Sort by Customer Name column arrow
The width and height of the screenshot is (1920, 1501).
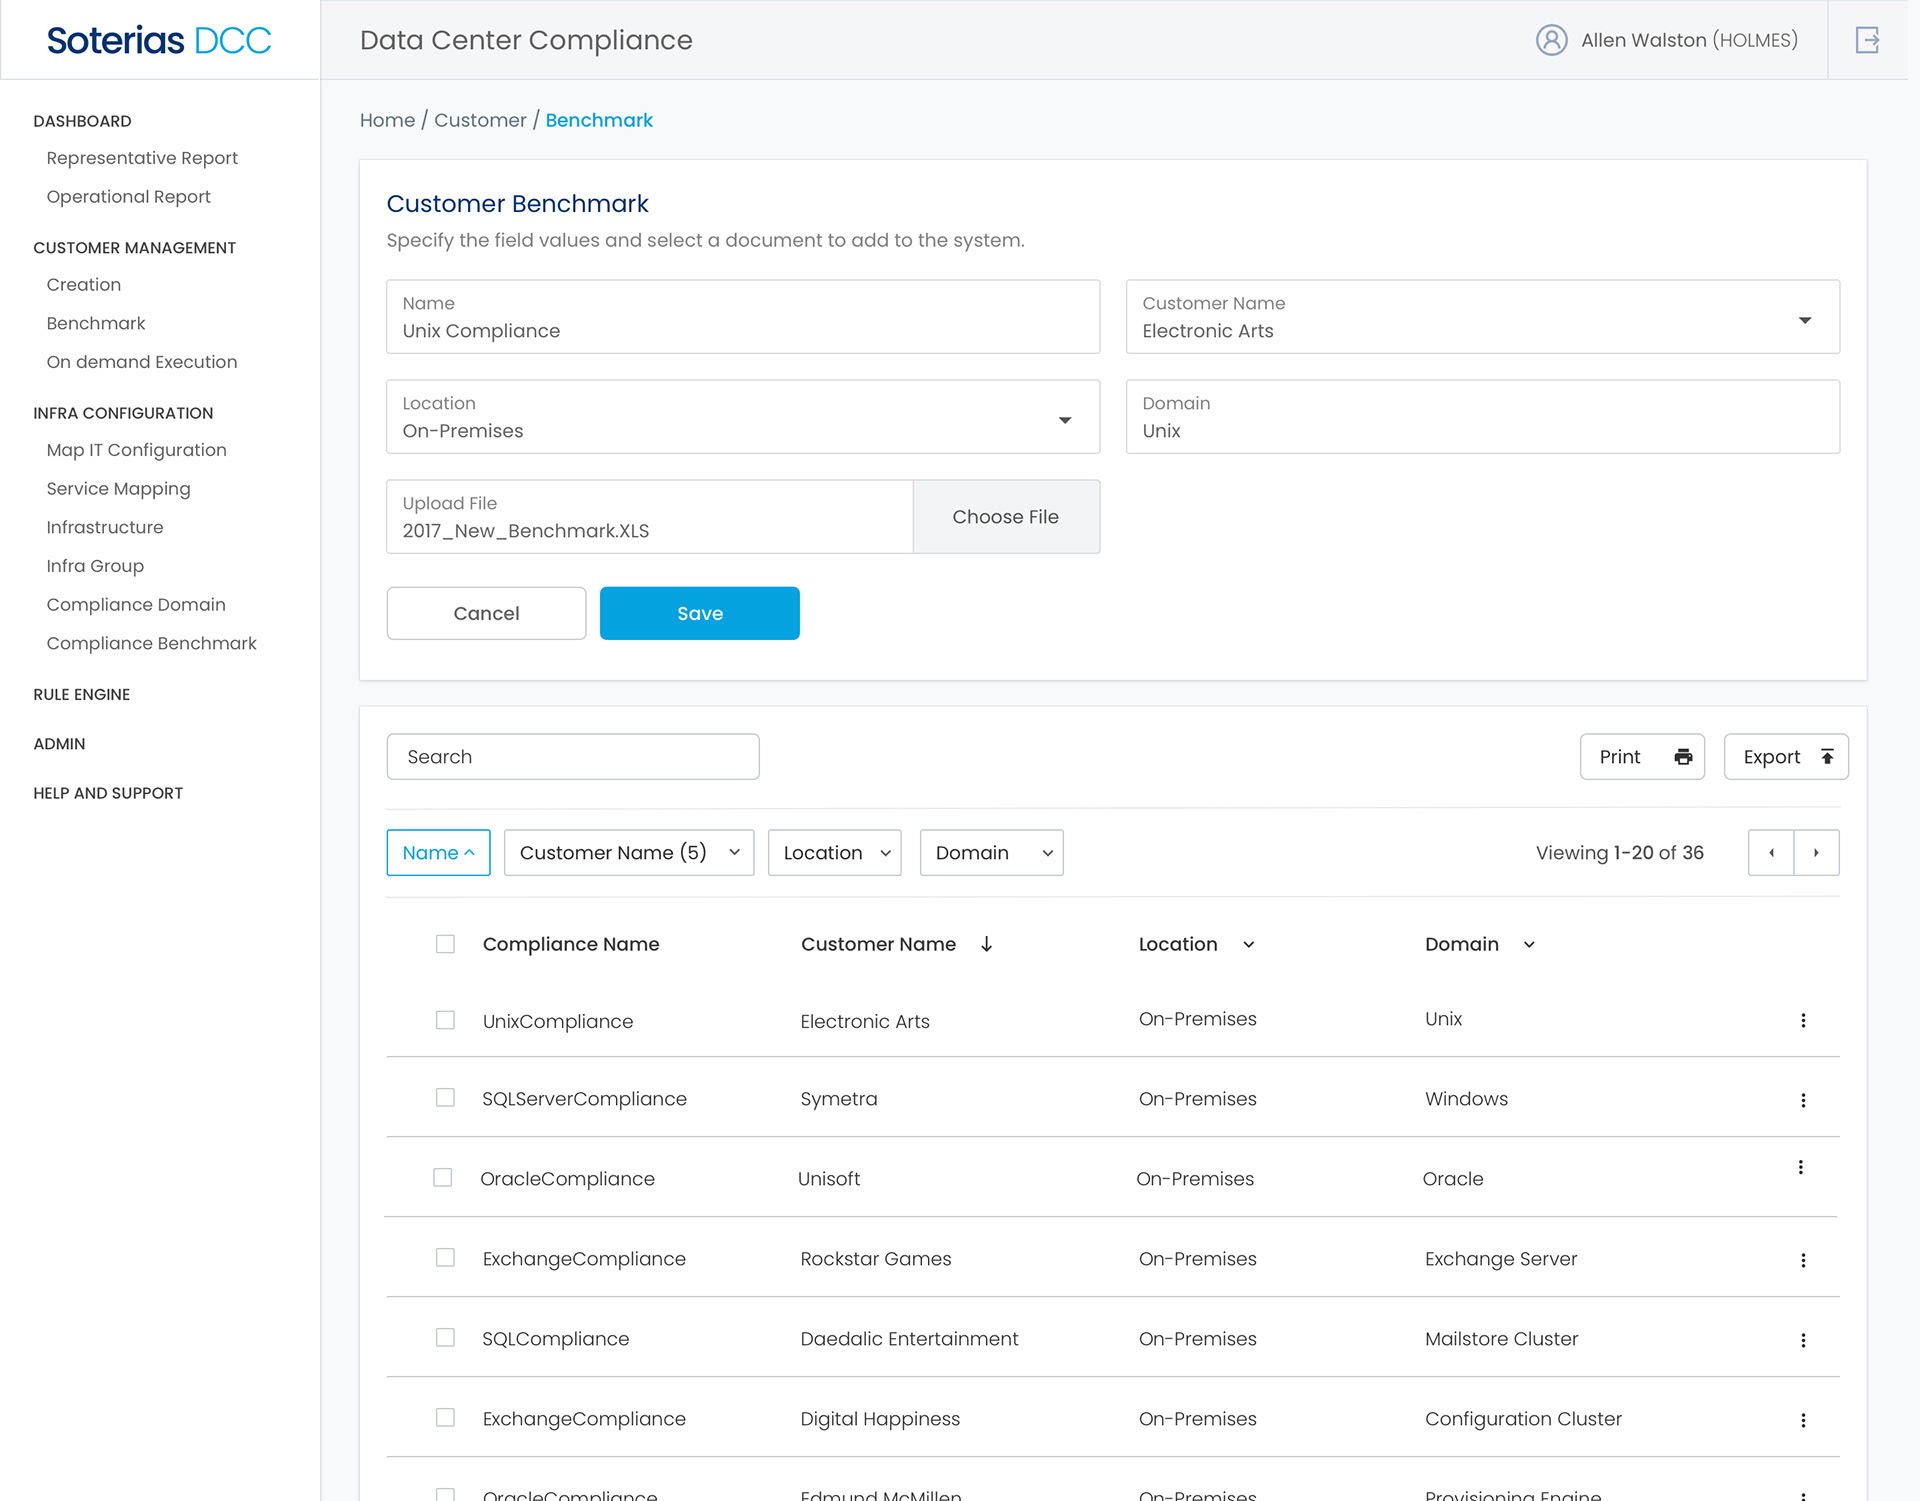point(986,944)
